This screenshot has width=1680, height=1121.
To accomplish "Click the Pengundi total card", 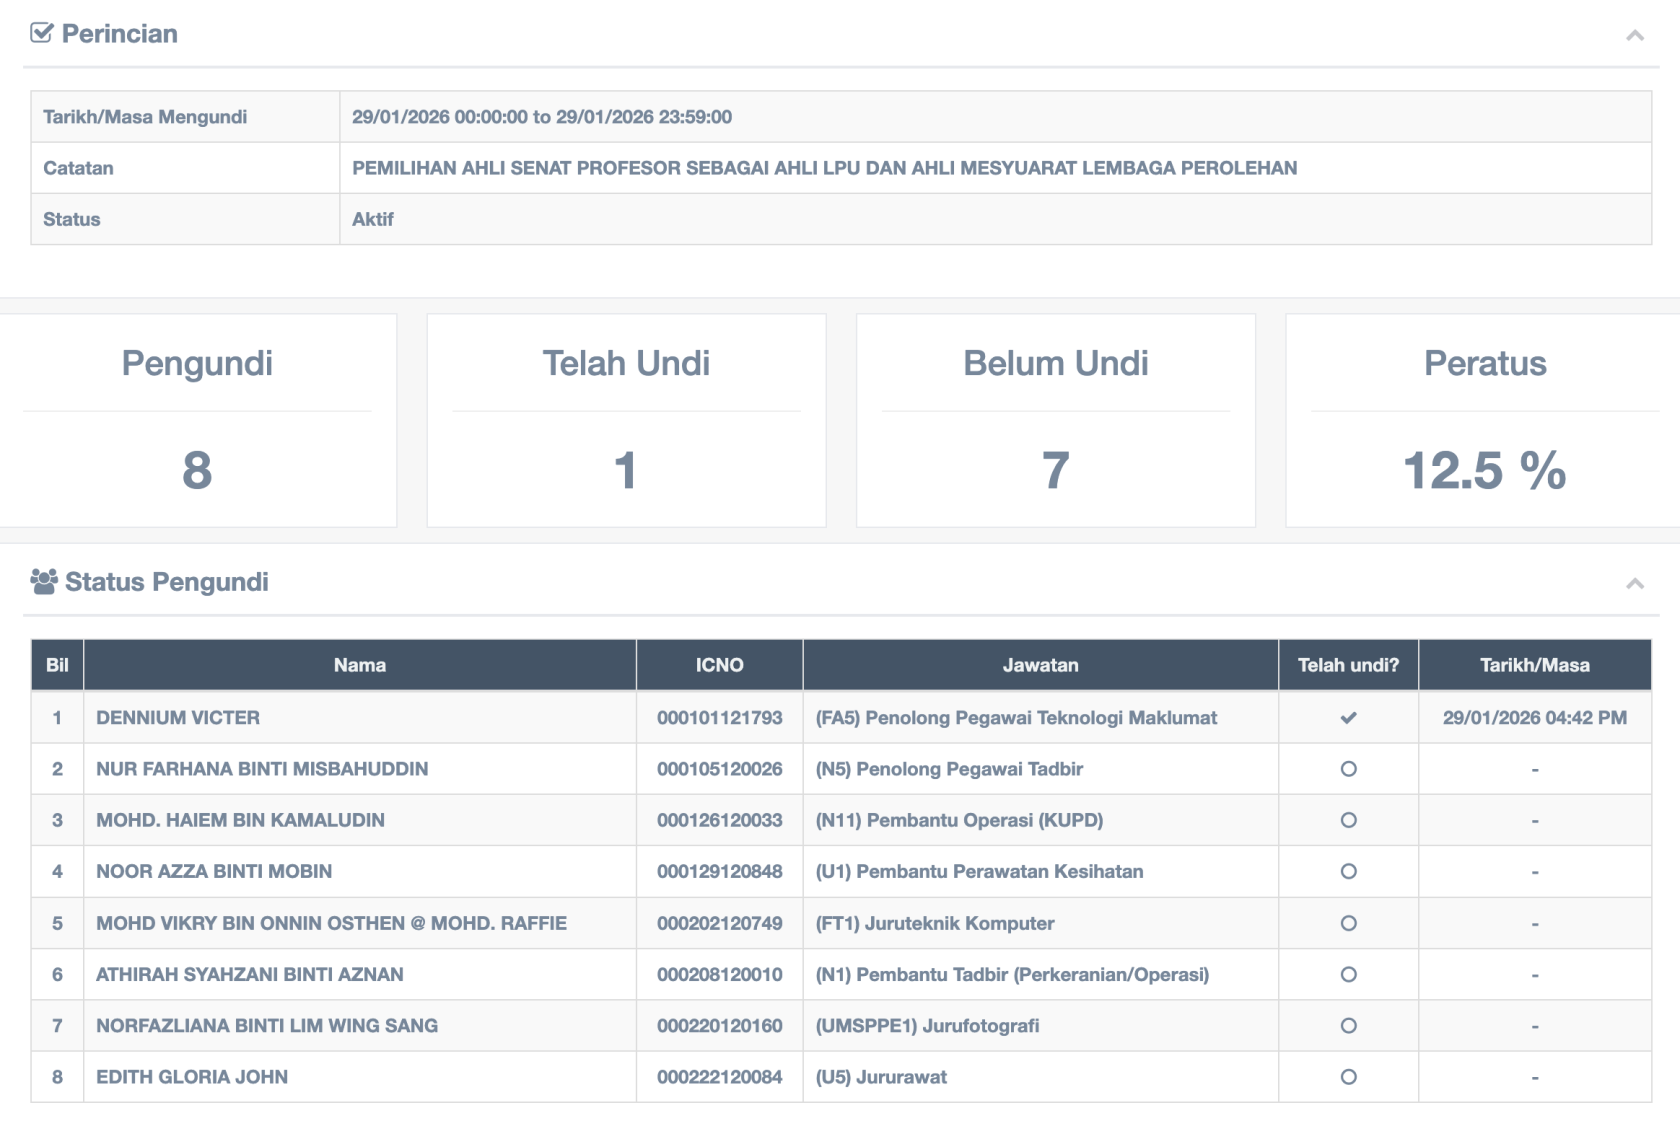I will (197, 420).
